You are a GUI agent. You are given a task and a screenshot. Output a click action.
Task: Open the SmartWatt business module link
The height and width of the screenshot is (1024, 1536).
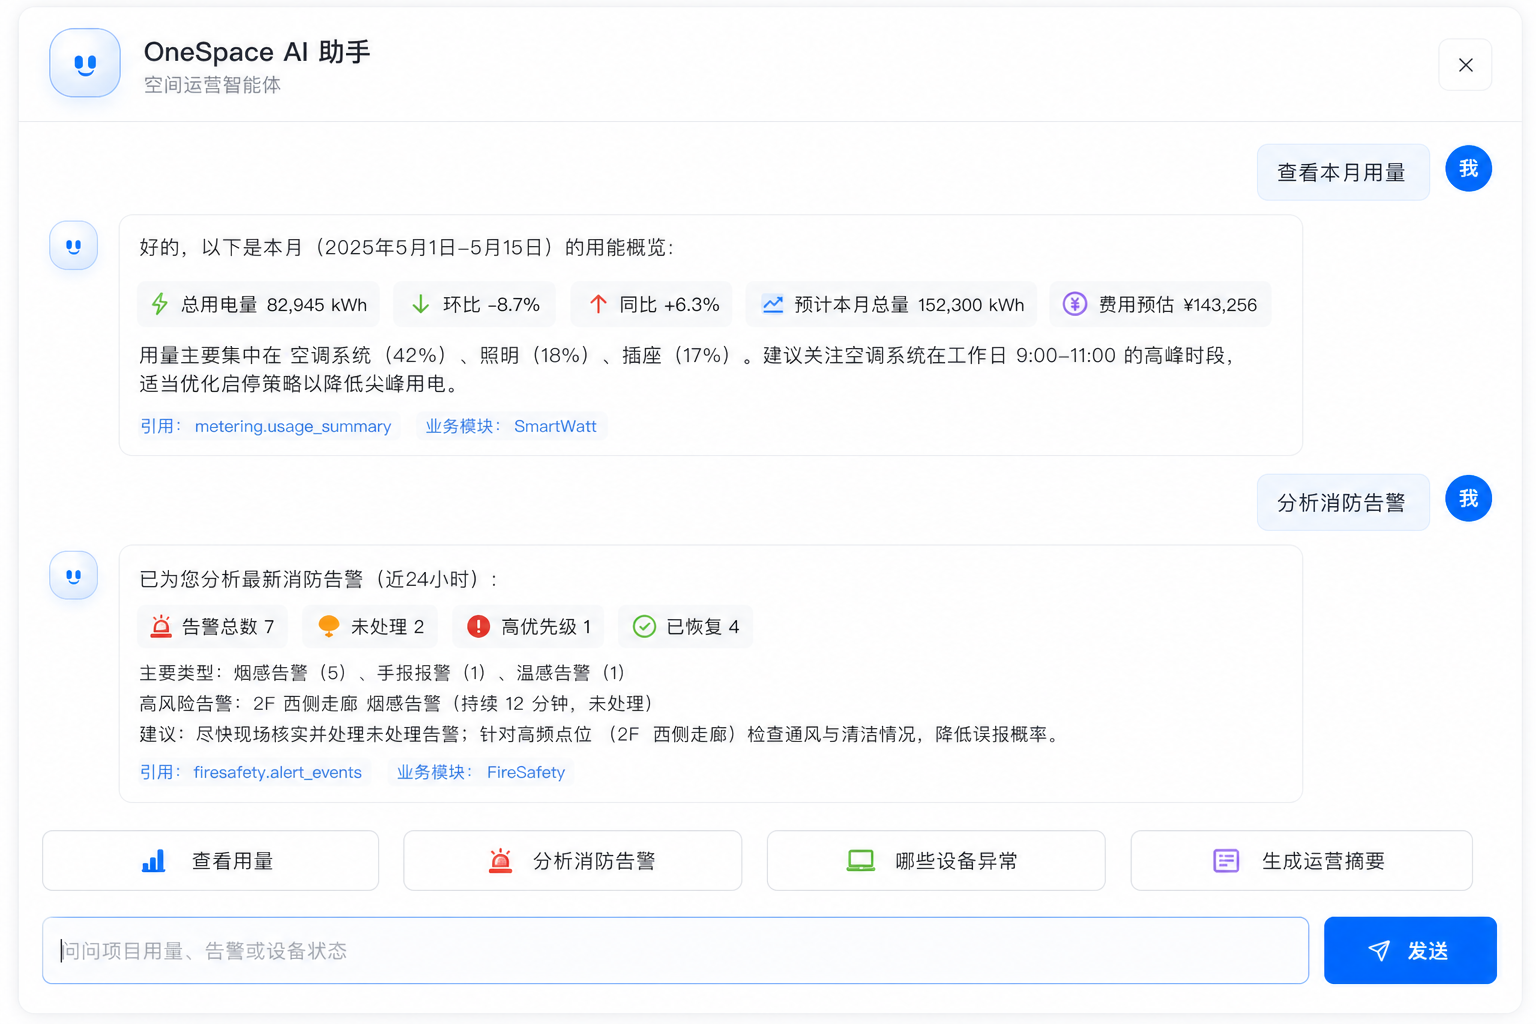555,427
